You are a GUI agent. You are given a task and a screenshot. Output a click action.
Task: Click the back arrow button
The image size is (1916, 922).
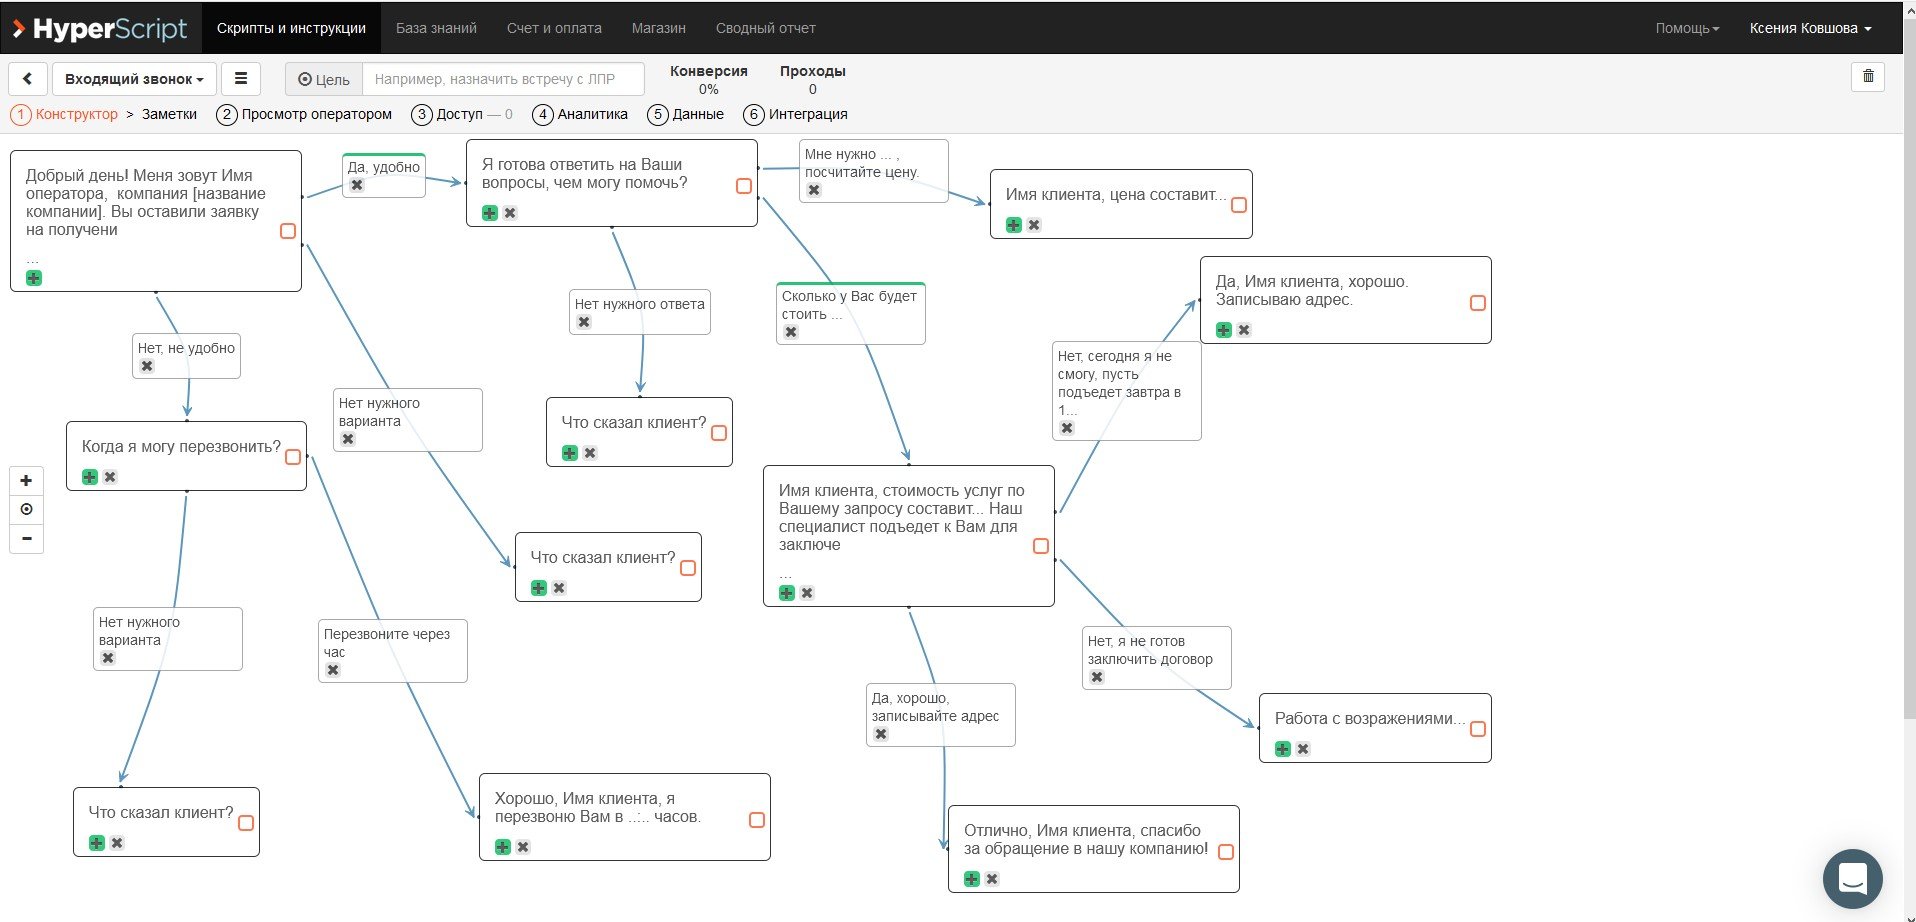27,79
